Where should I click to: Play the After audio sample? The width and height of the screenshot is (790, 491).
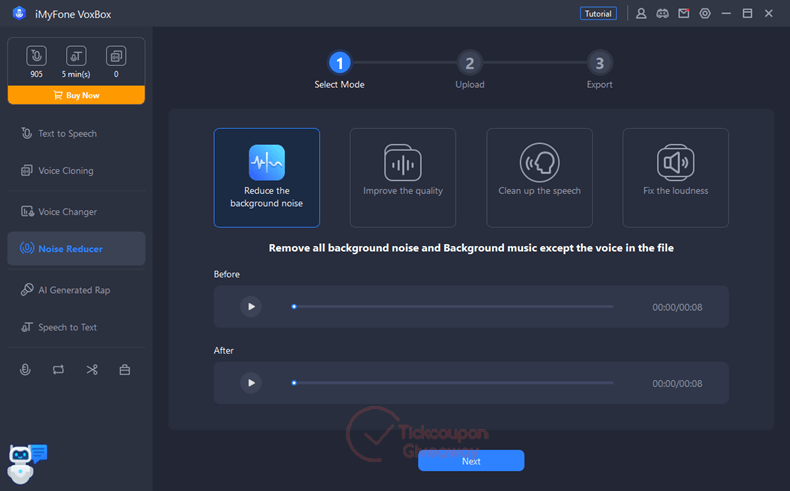click(x=251, y=383)
